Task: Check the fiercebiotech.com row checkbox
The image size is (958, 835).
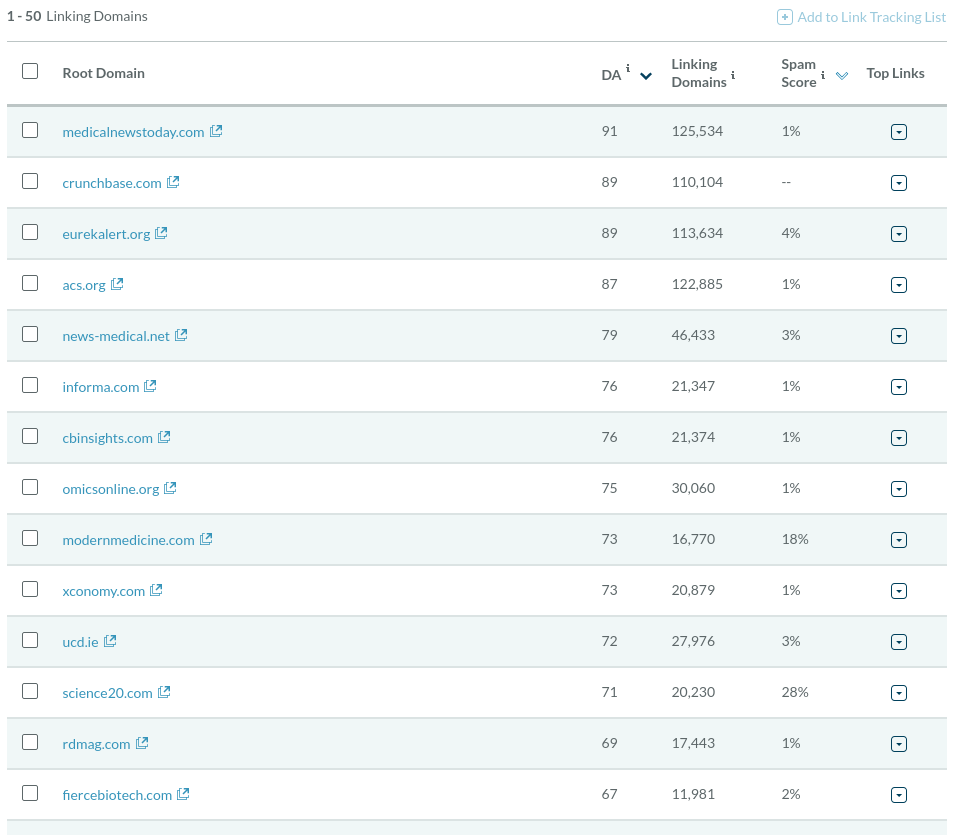Action: coord(30,793)
